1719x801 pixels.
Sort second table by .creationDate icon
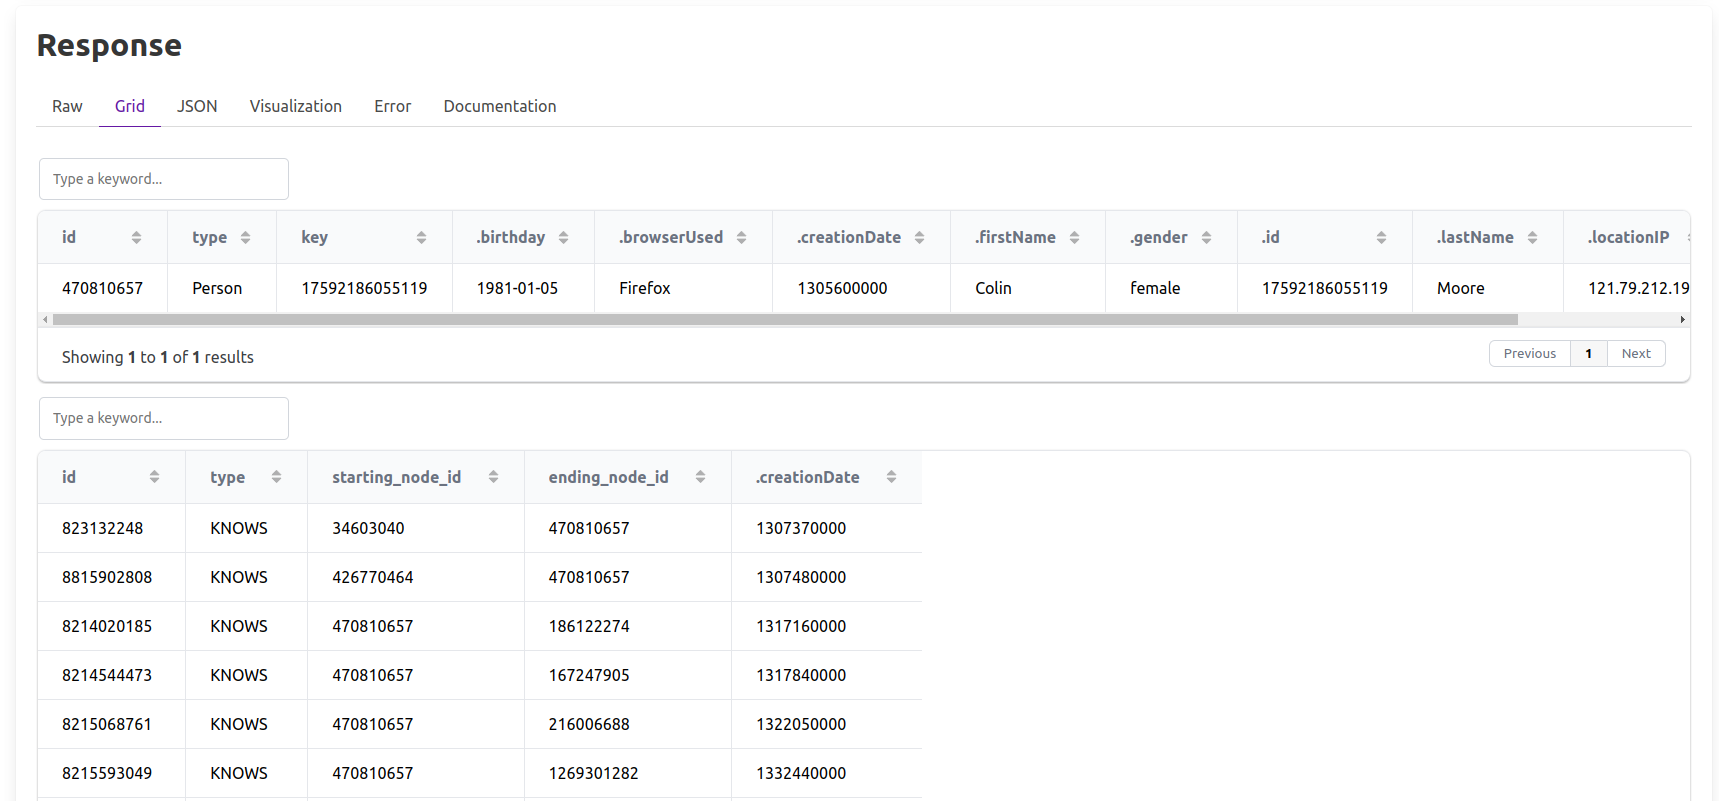891,477
